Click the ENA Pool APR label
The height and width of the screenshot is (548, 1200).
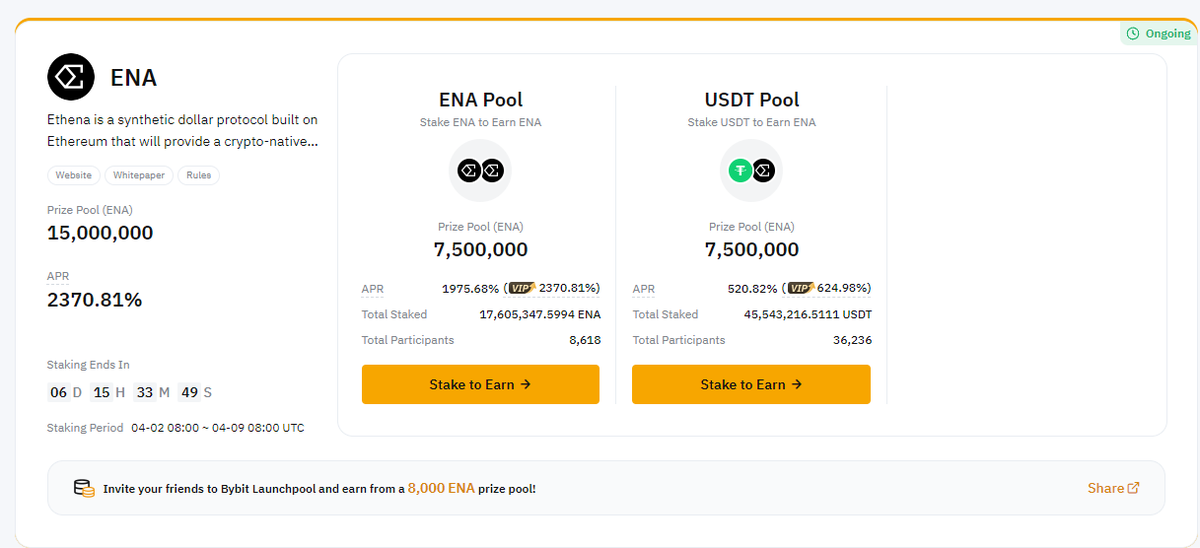click(x=372, y=289)
